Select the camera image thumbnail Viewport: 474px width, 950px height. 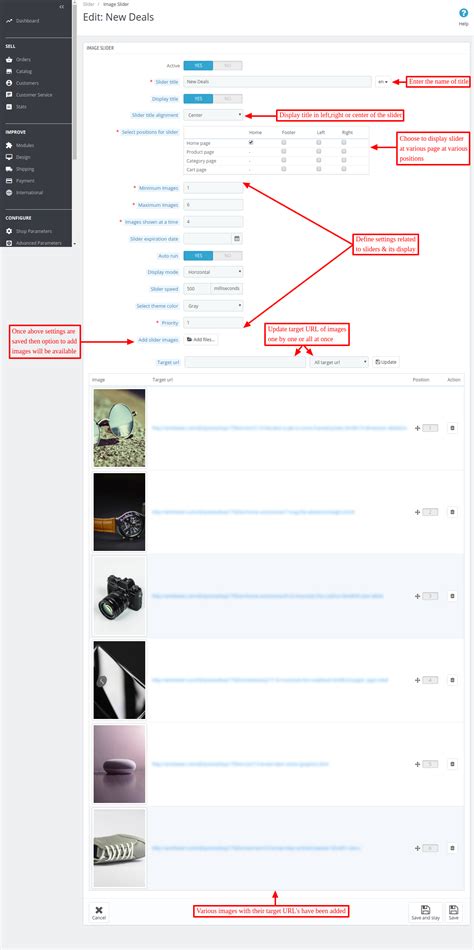[119, 596]
